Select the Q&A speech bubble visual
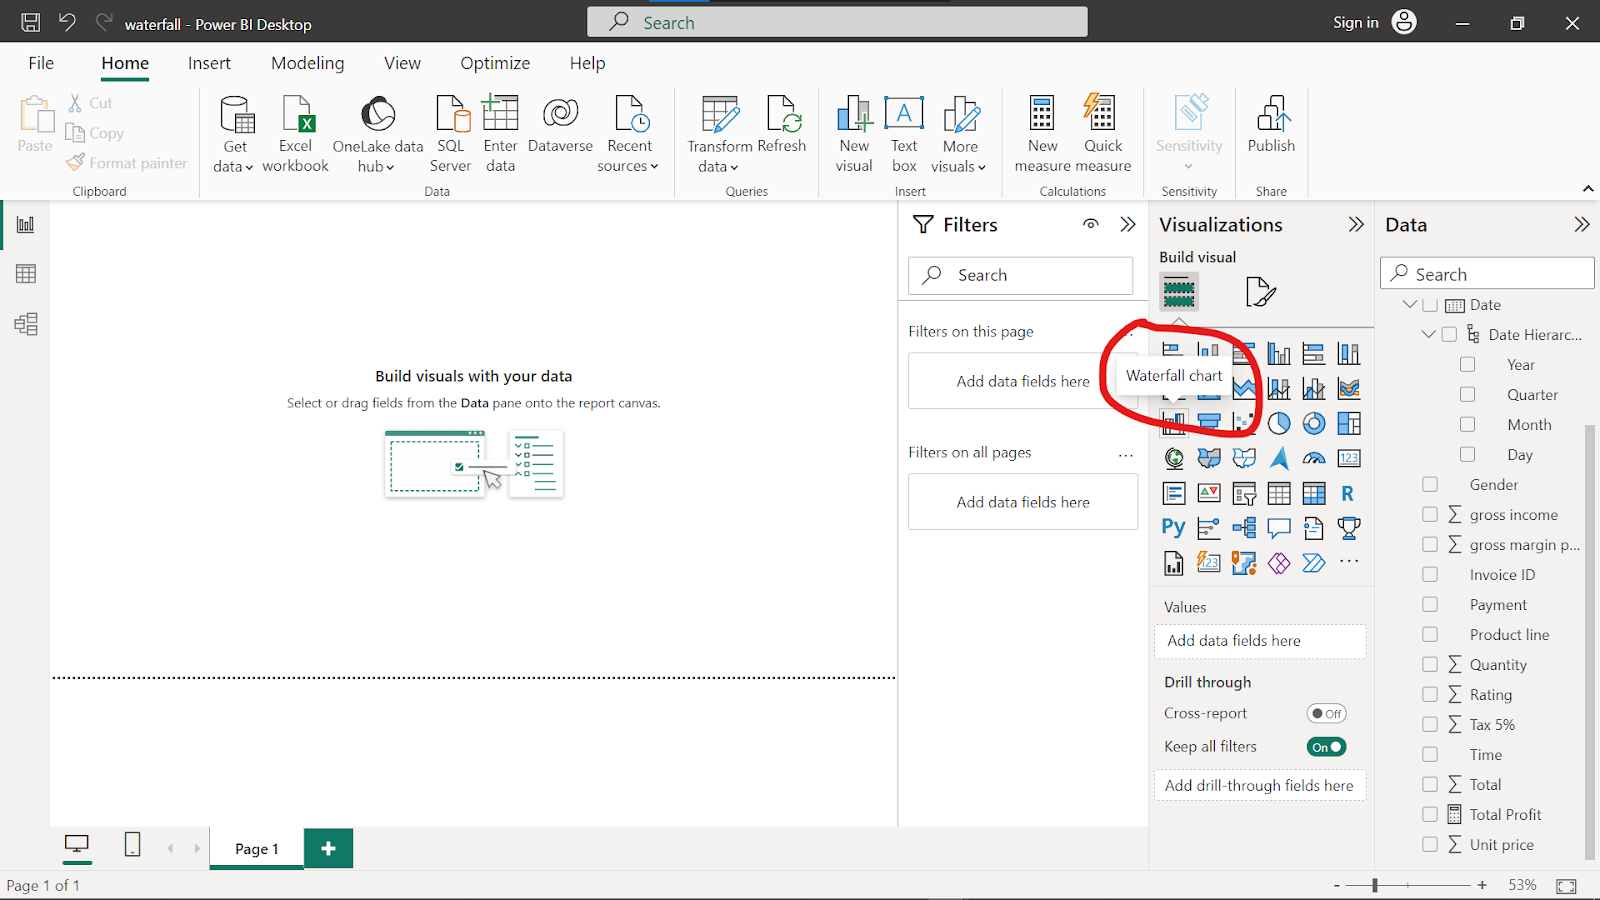 coord(1279,528)
